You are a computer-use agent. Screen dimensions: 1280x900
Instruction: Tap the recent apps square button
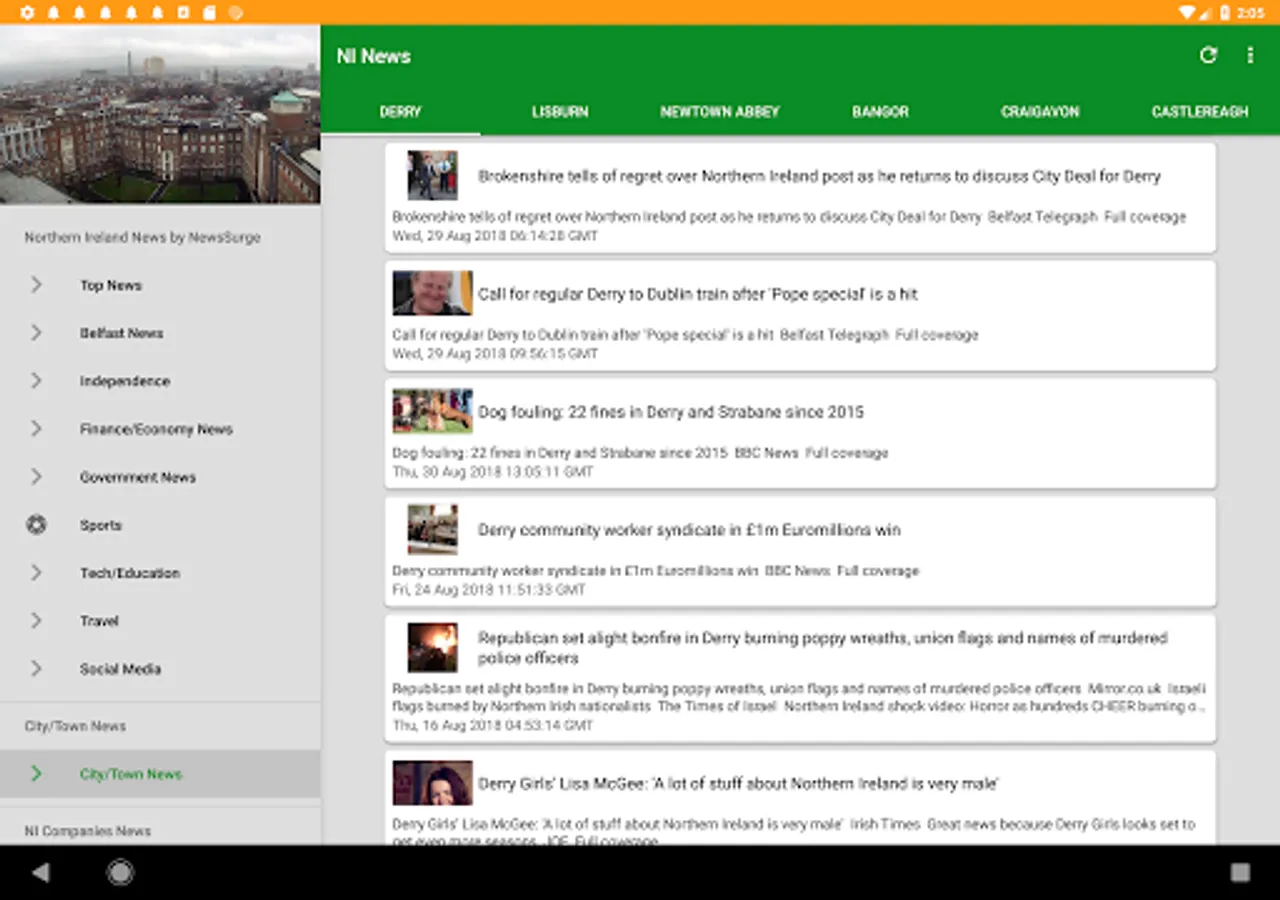(1240, 872)
